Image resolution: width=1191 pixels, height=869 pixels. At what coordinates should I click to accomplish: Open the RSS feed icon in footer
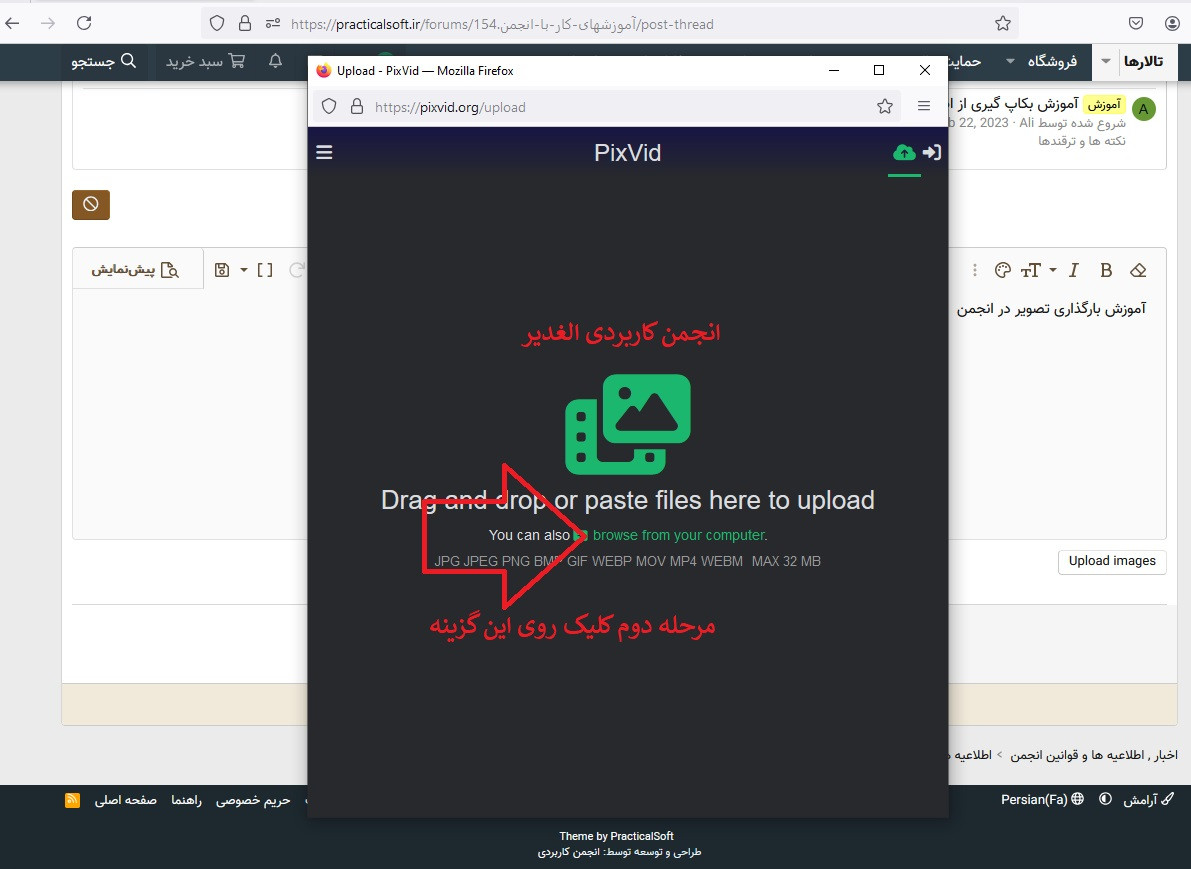[x=72, y=800]
